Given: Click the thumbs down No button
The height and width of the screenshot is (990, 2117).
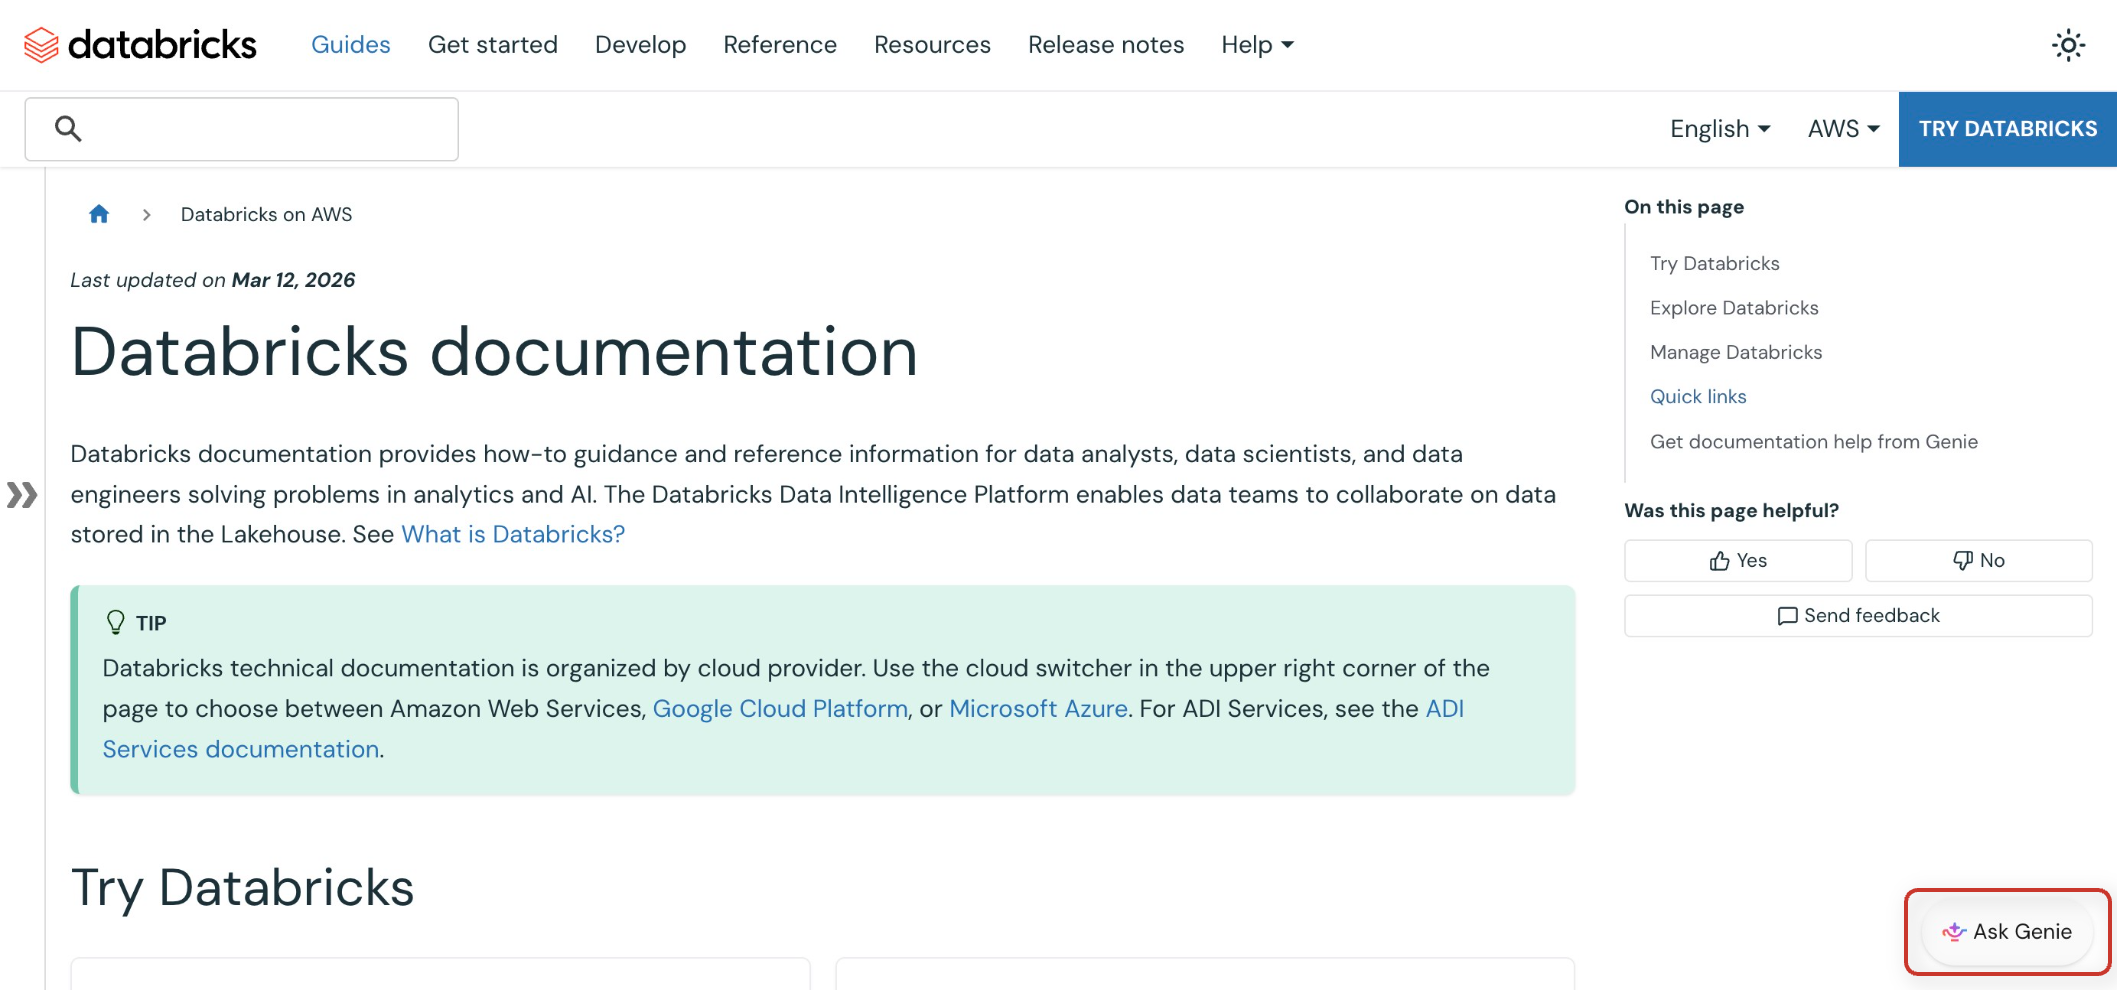Looking at the screenshot, I should pyautogui.click(x=1978, y=561).
